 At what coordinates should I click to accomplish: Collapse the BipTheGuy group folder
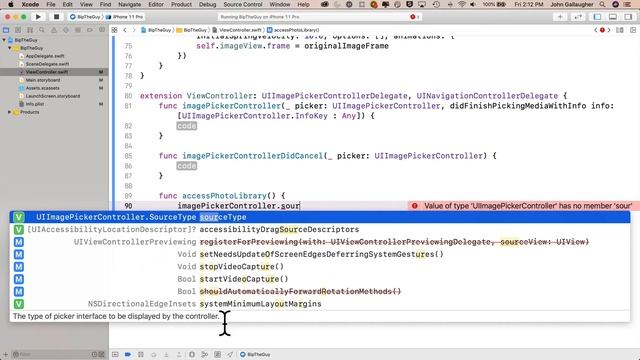(10, 48)
